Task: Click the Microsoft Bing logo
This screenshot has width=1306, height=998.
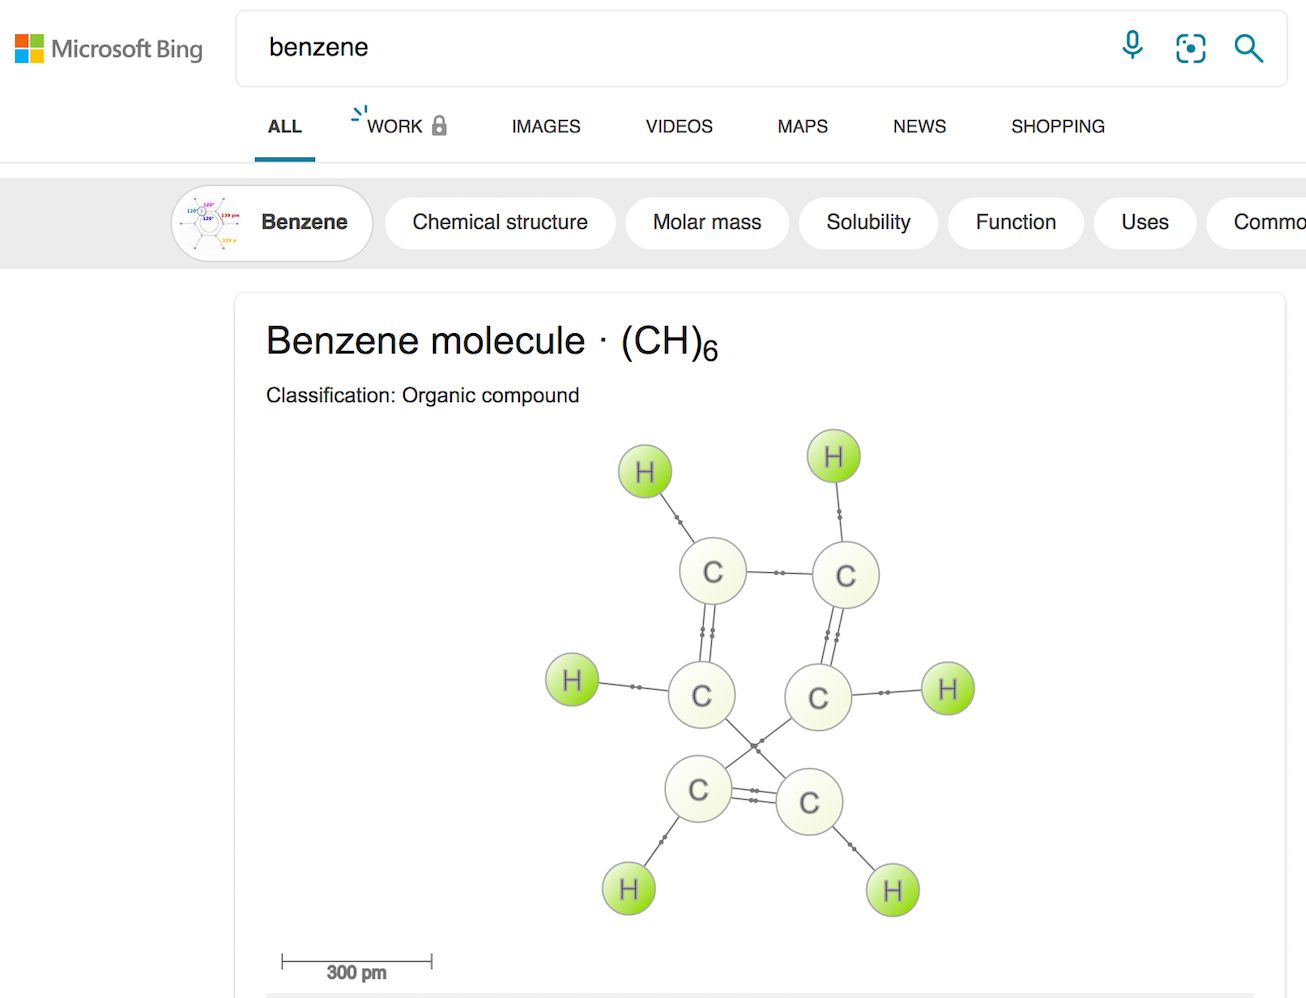Action: [x=108, y=48]
